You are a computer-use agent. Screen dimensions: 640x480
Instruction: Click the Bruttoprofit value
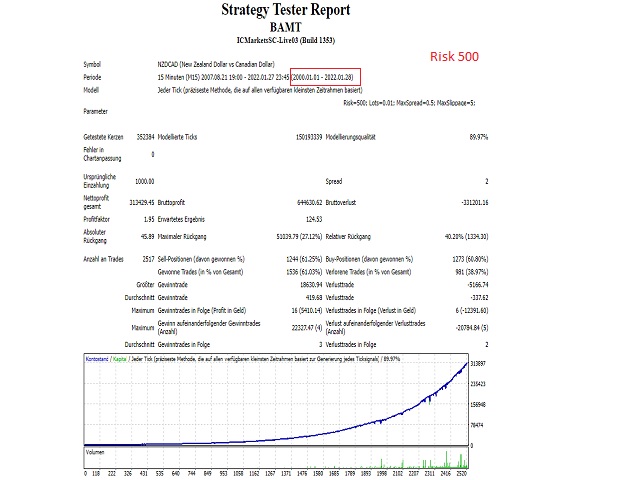[309, 202]
